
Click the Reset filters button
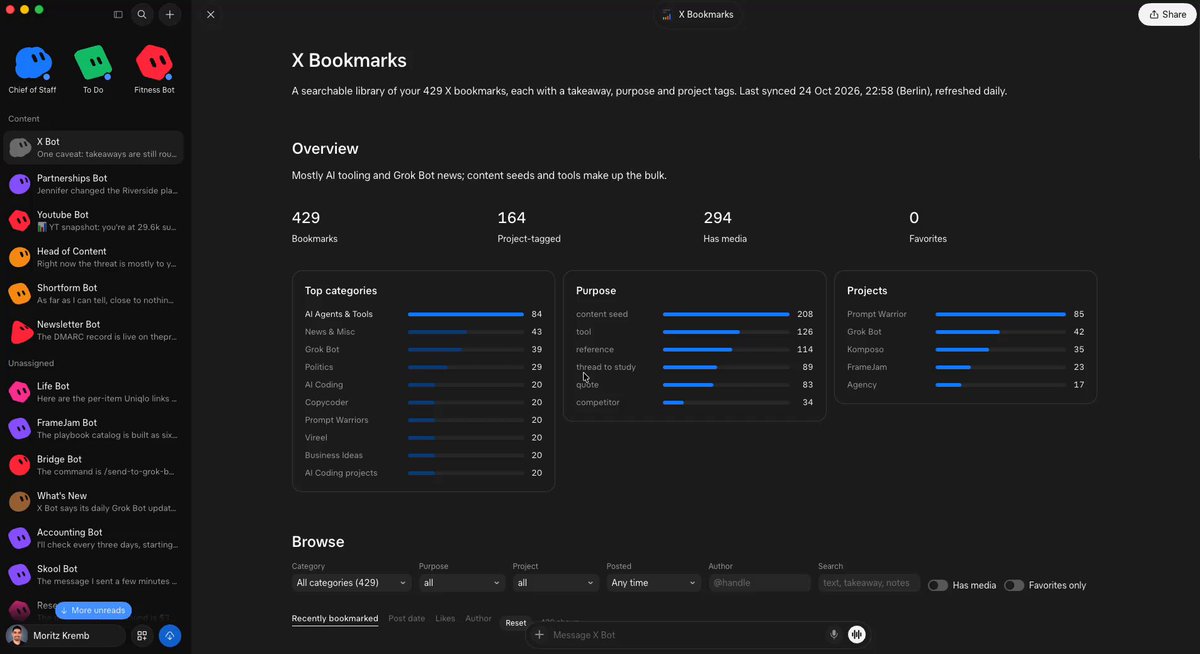tap(515, 623)
